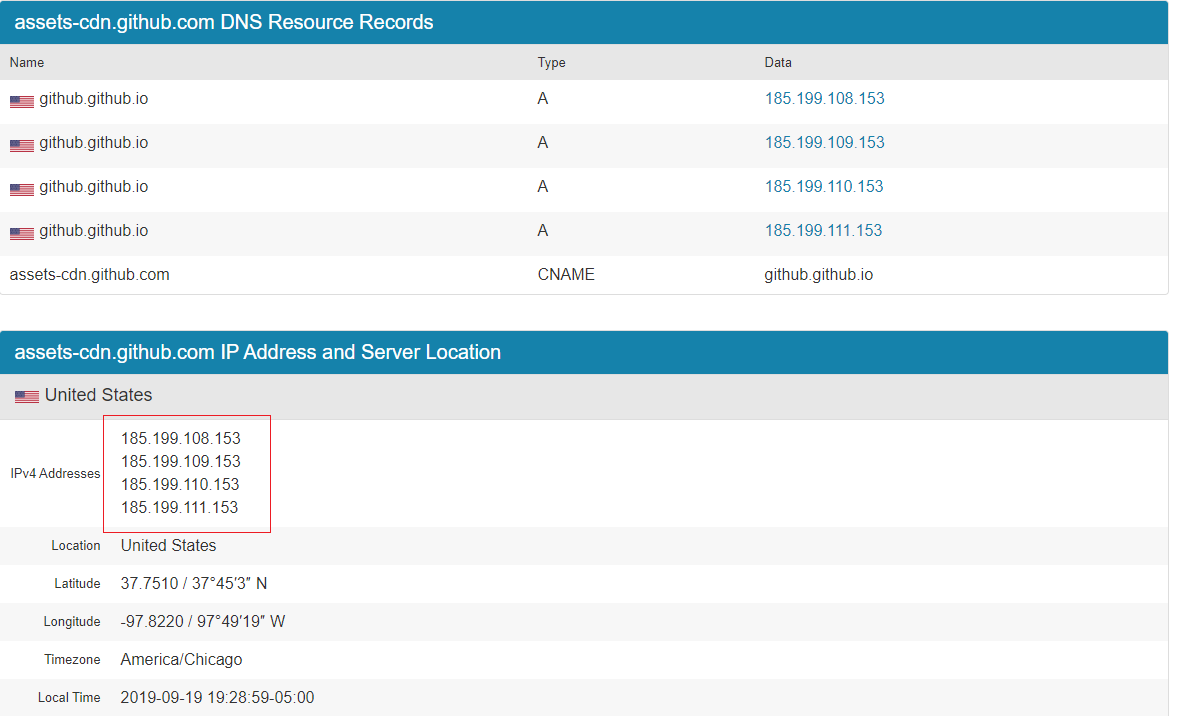
Task: Click the A type cell for 185.199.109.153
Action: pos(542,143)
